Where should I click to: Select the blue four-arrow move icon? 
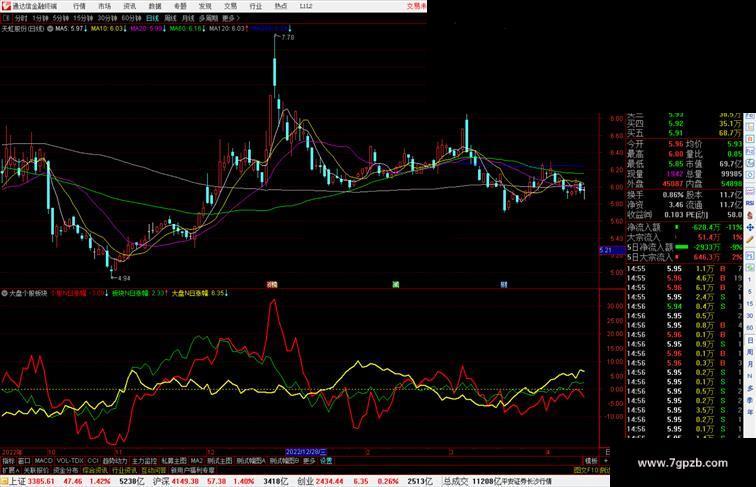click(750, 227)
